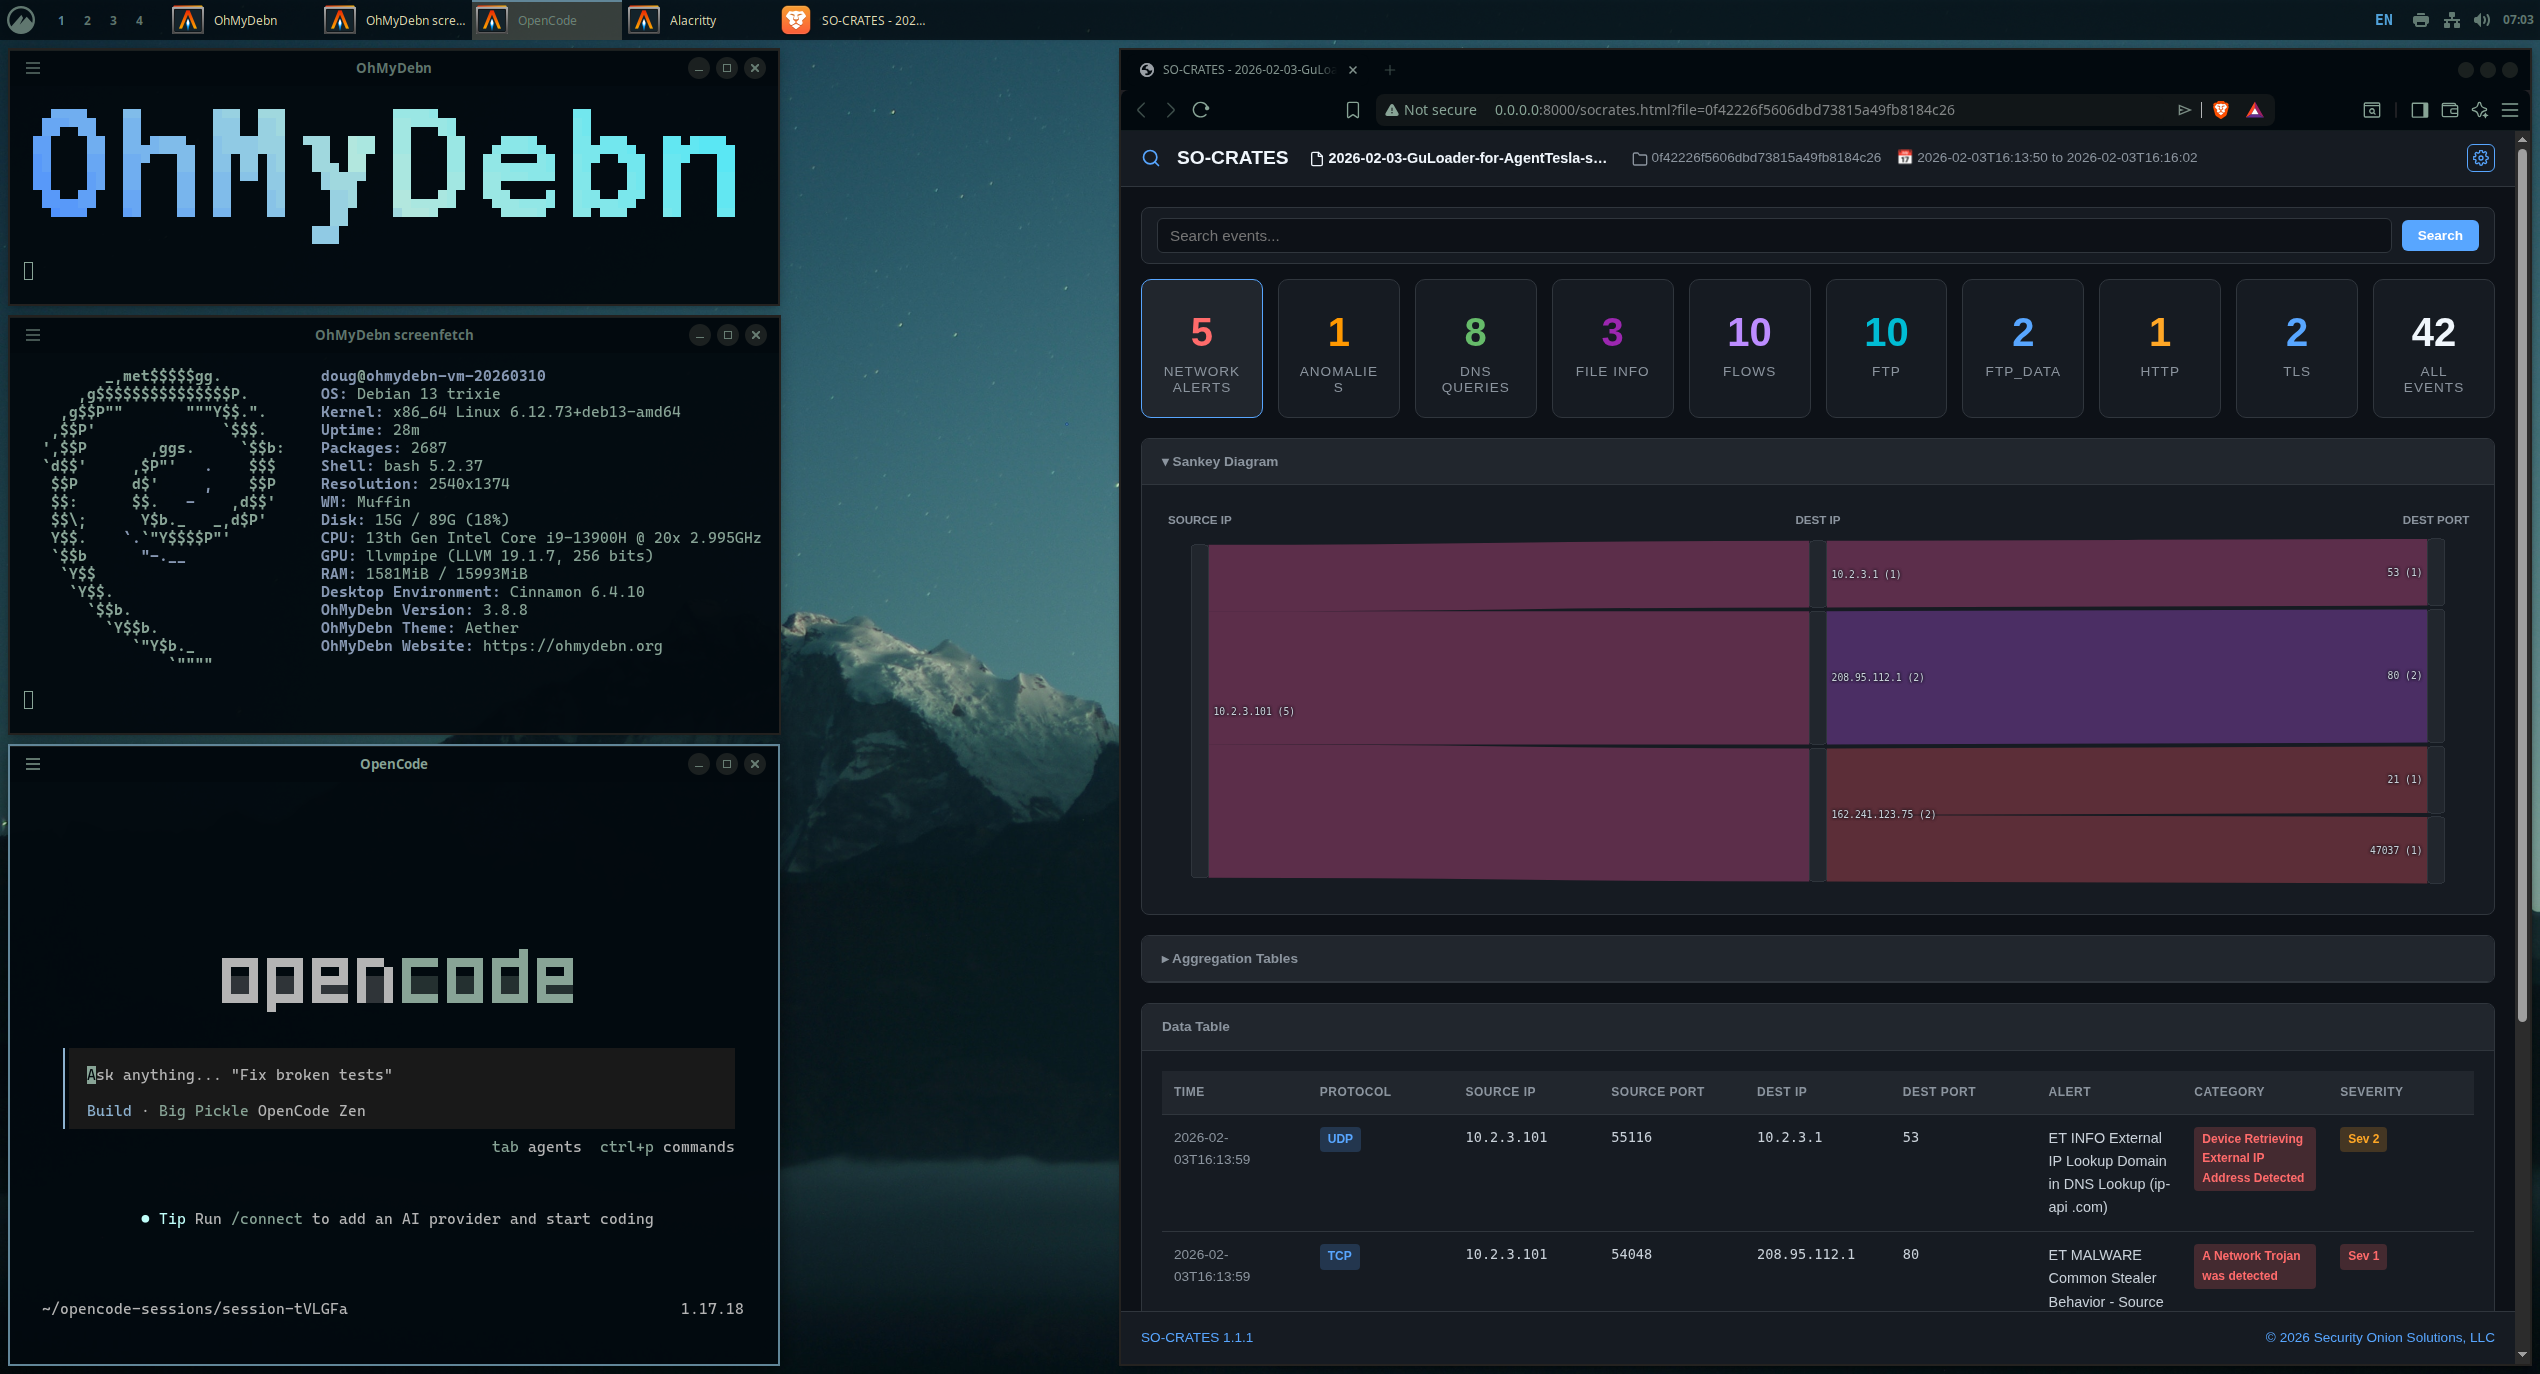Select the Flows card
The image size is (2540, 1374).
(x=1749, y=348)
